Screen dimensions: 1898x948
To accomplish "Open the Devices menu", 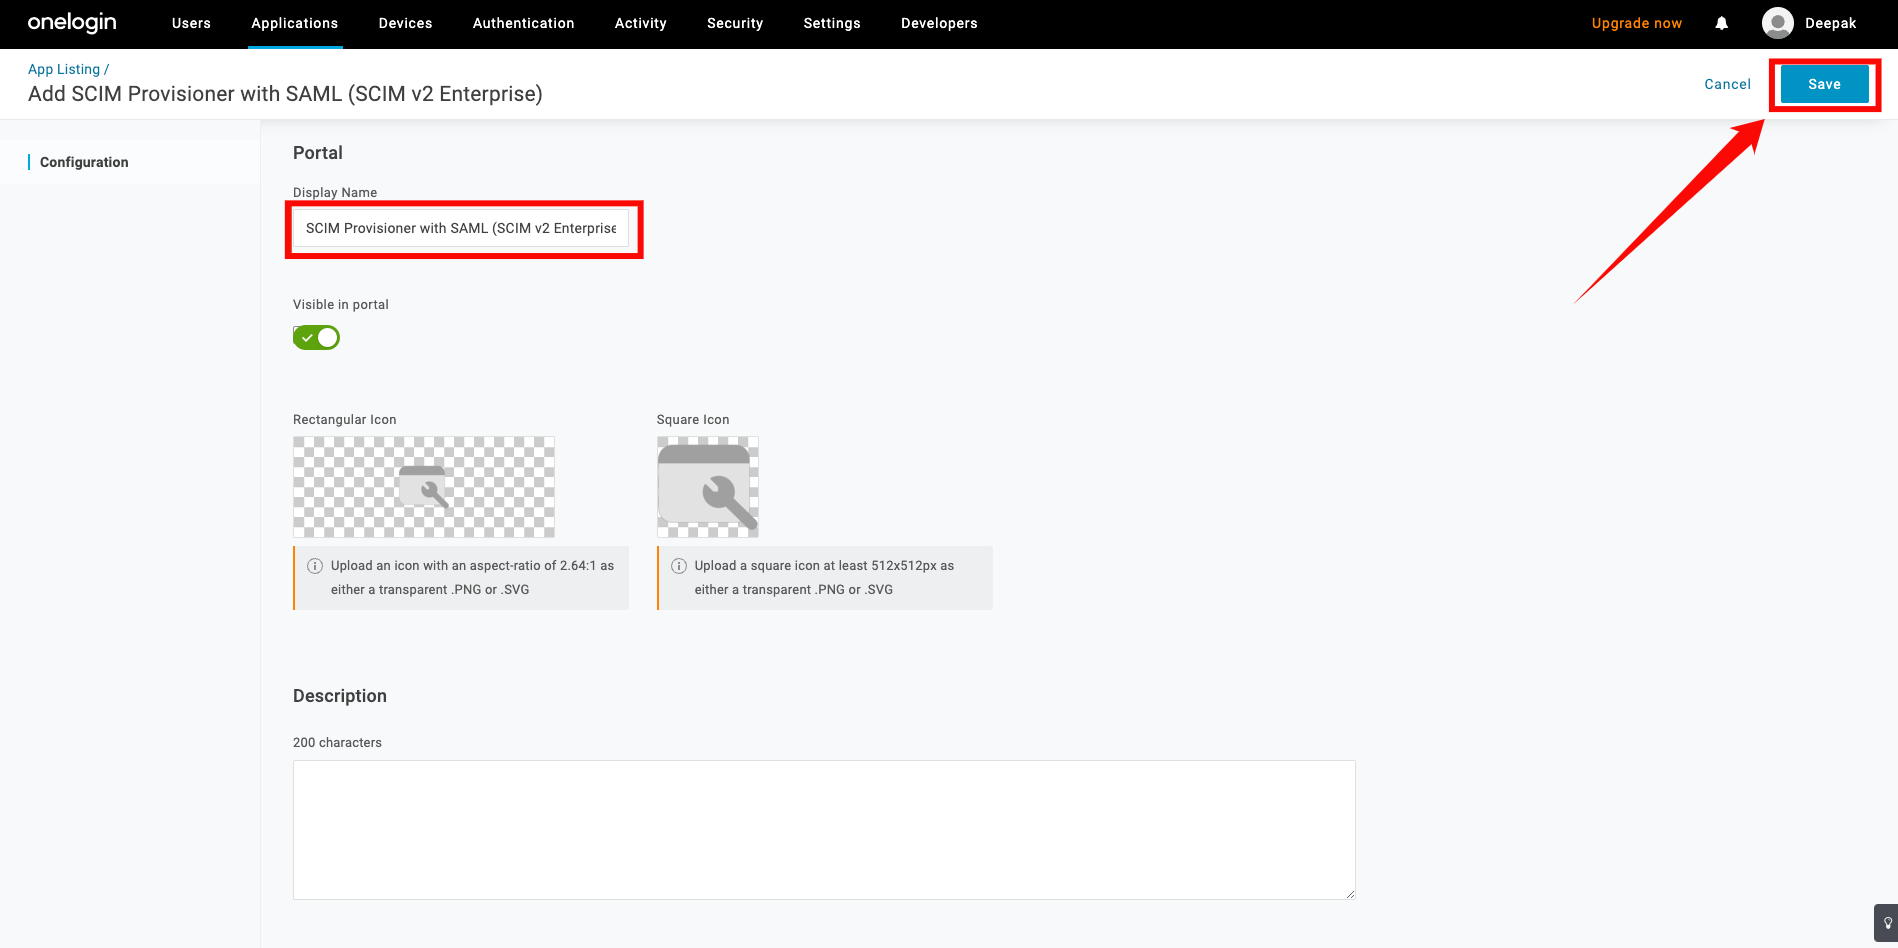I will [x=405, y=23].
